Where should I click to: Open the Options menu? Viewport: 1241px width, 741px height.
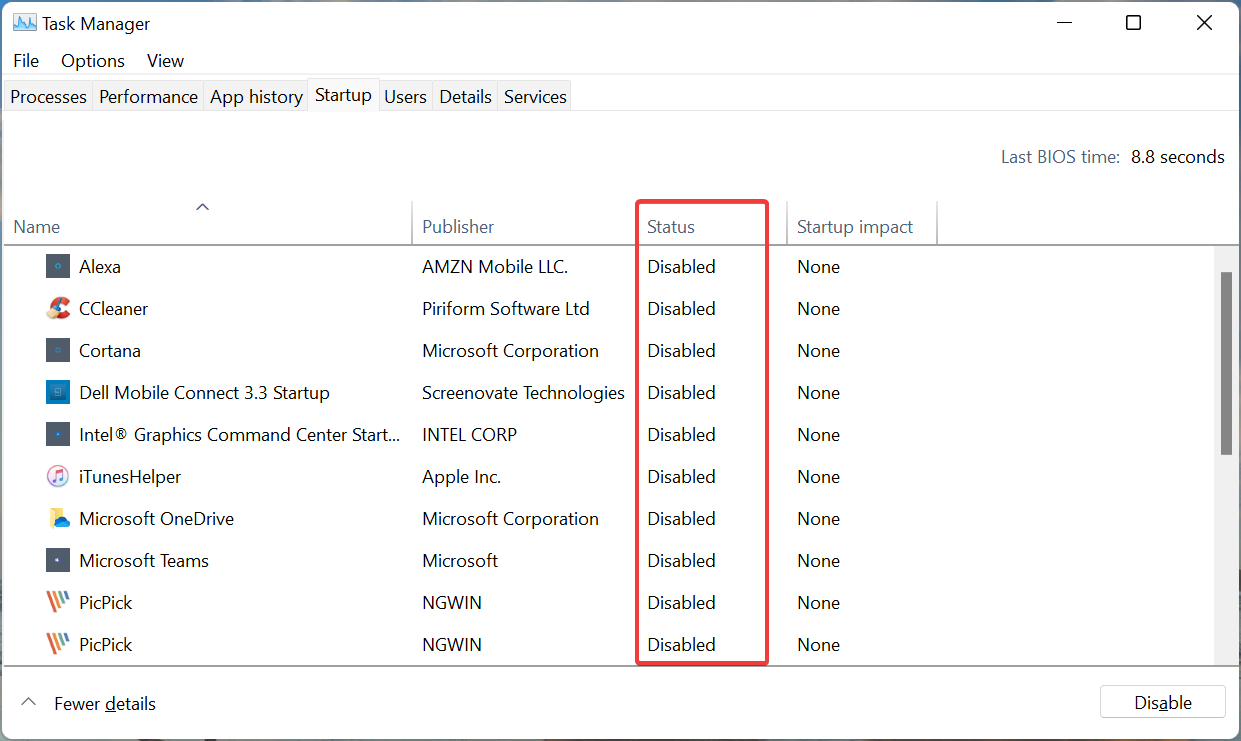[x=92, y=60]
